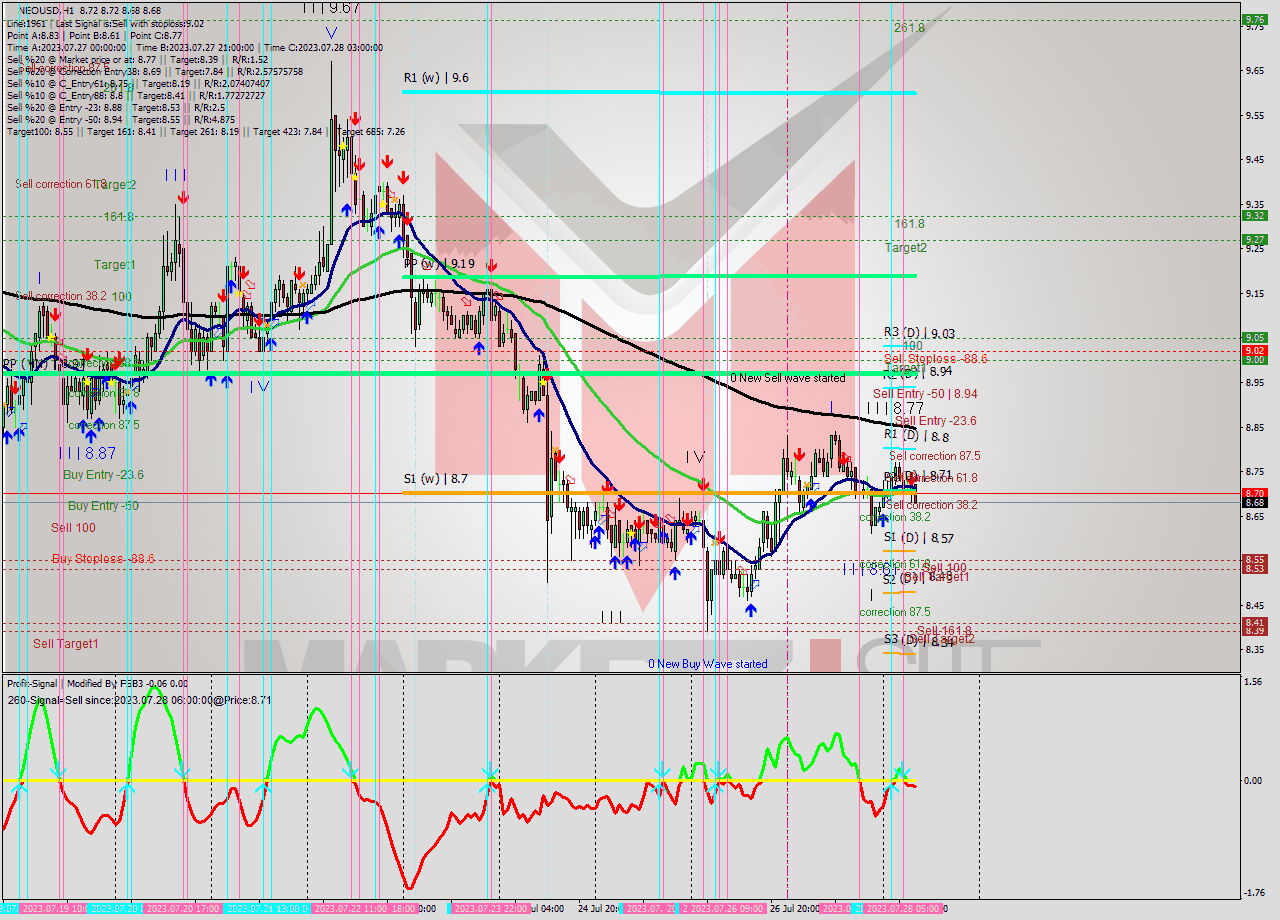Click the 'R1 (D) | 8.8' daily resistance label

[916, 436]
